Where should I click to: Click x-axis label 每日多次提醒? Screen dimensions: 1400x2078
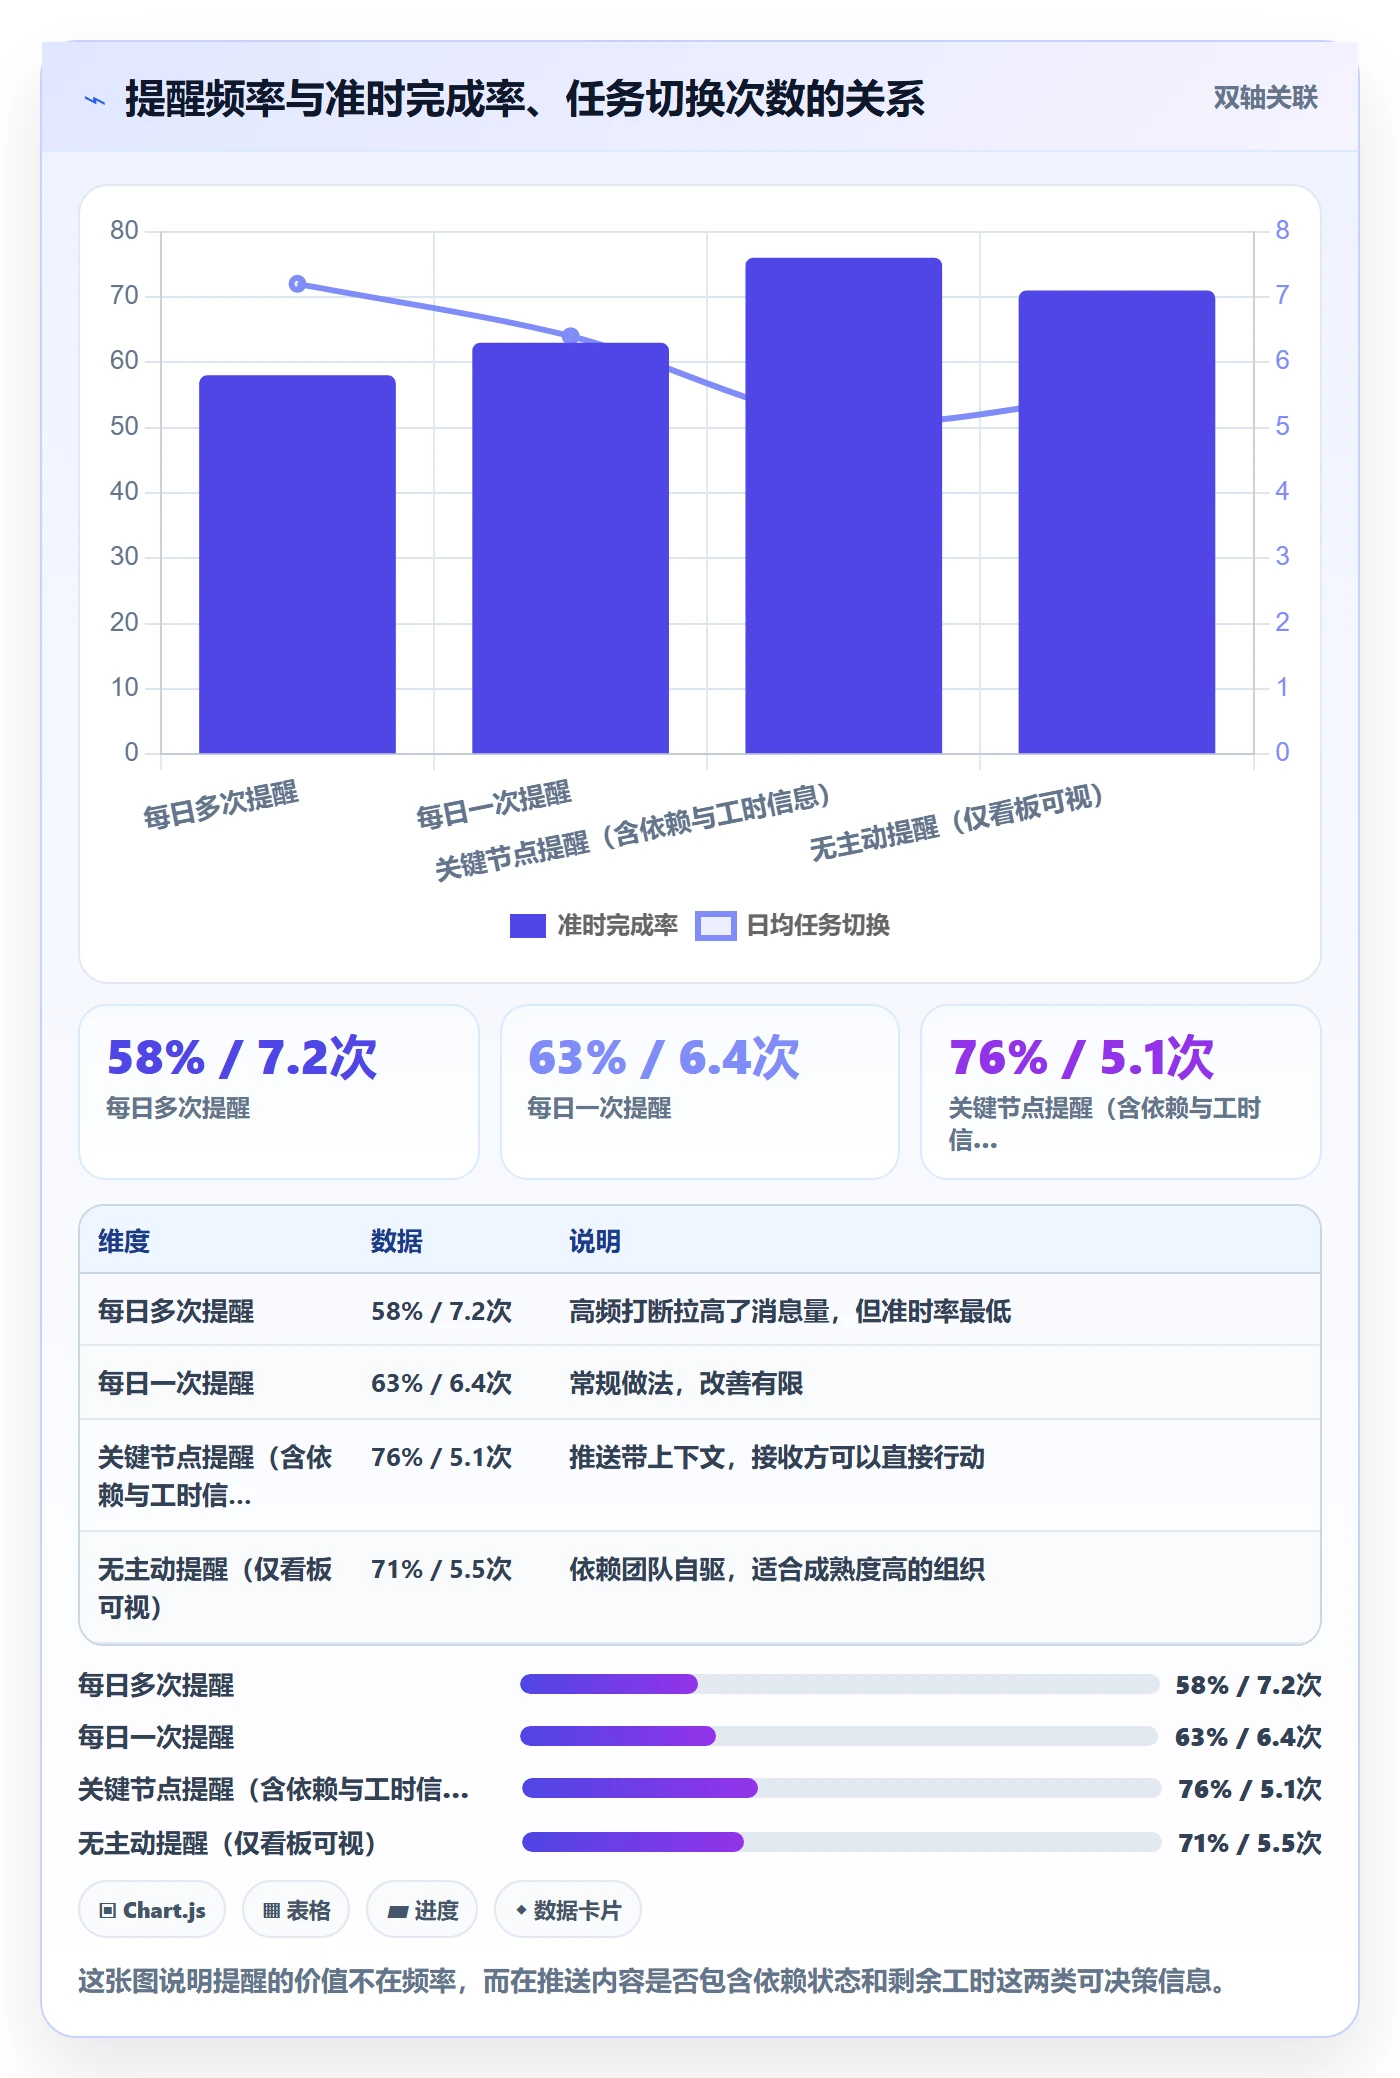221,805
